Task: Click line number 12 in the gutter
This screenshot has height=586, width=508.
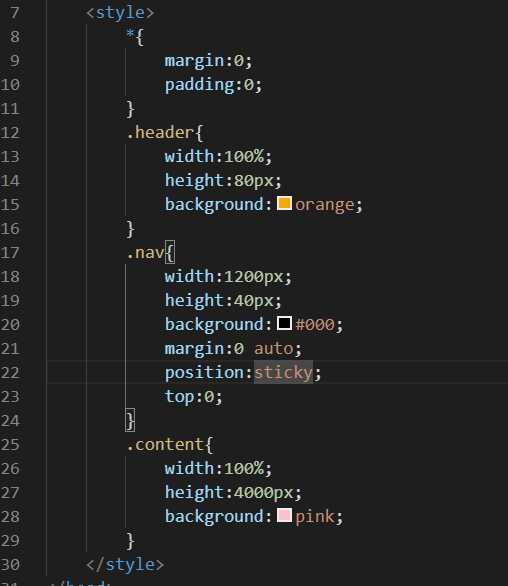Action: 10,133
